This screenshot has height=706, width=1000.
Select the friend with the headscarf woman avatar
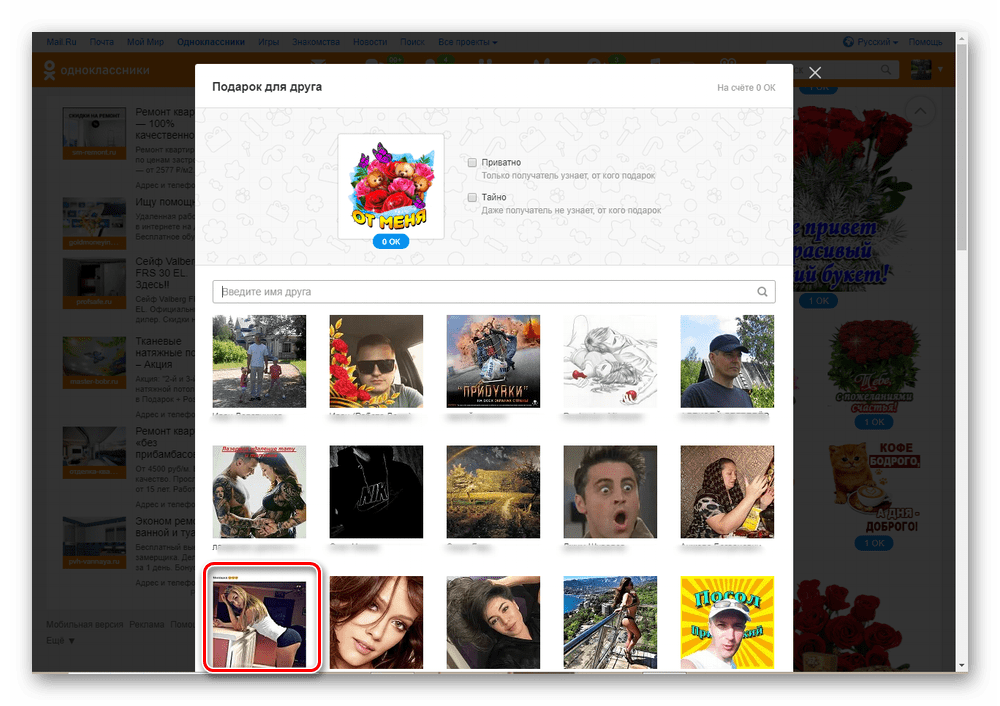click(727, 492)
